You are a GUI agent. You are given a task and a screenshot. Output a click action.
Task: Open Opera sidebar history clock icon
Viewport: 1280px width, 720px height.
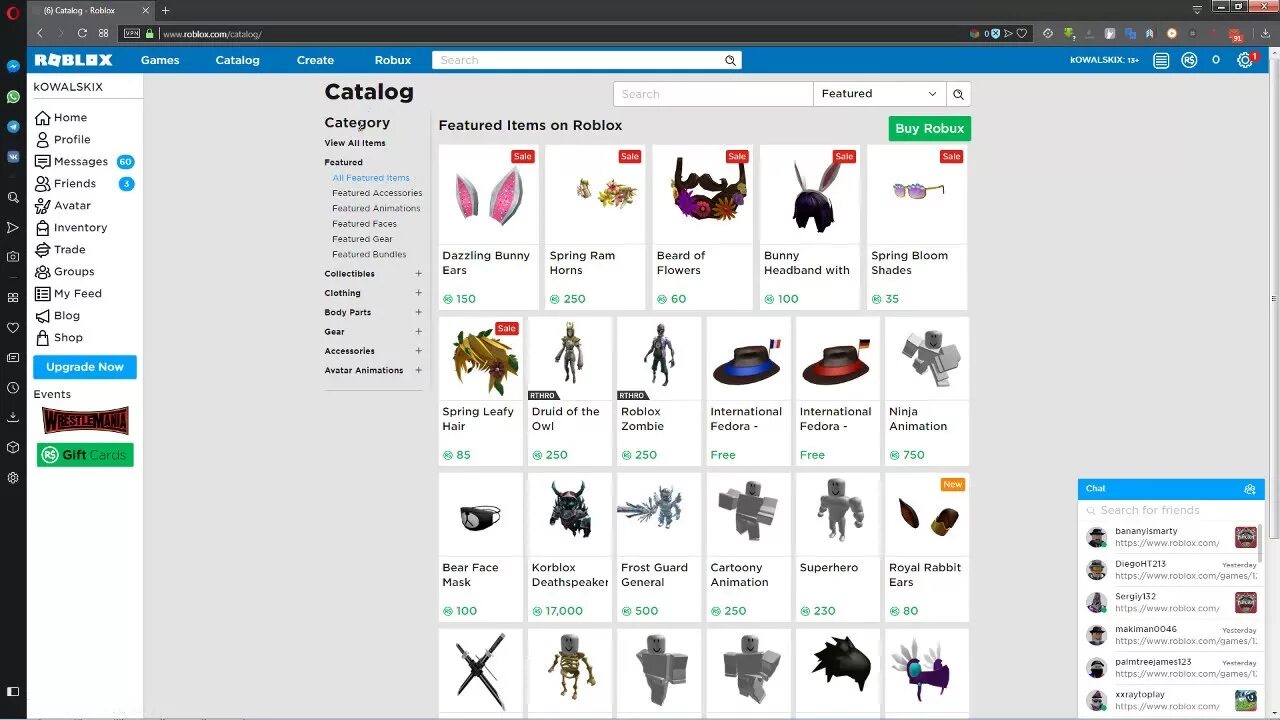pos(13,388)
